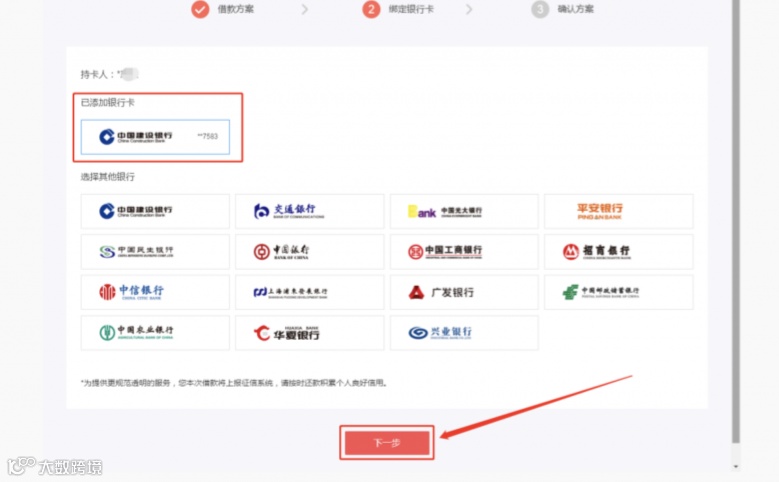
Task: Choose ICBC (中国工商银行)
Action: coord(464,251)
